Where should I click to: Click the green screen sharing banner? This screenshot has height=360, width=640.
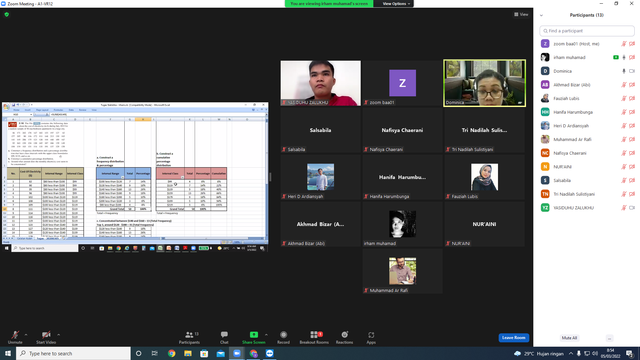tap(329, 4)
